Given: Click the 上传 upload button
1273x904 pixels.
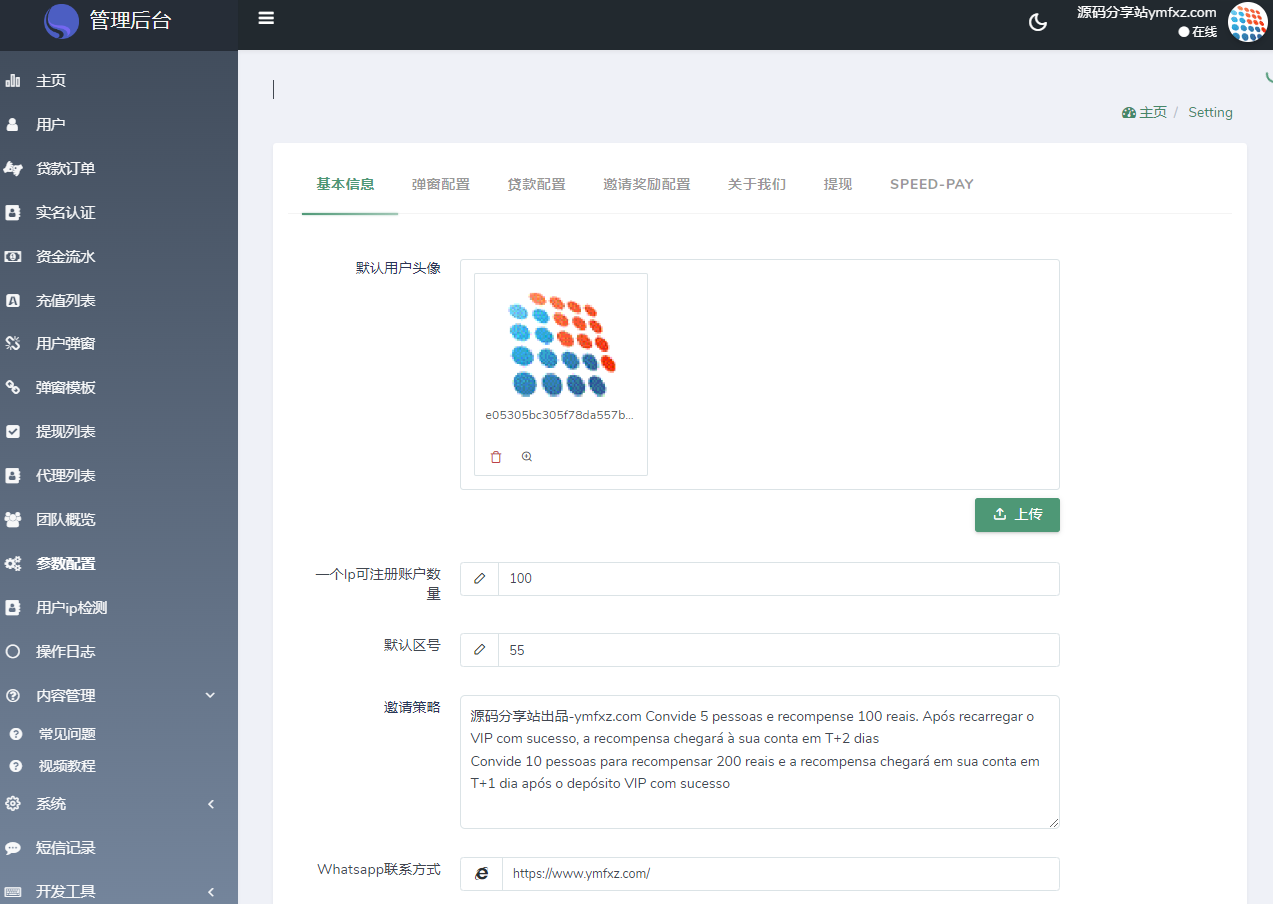Looking at the screenshot, I should click(x=1017, y=514).
